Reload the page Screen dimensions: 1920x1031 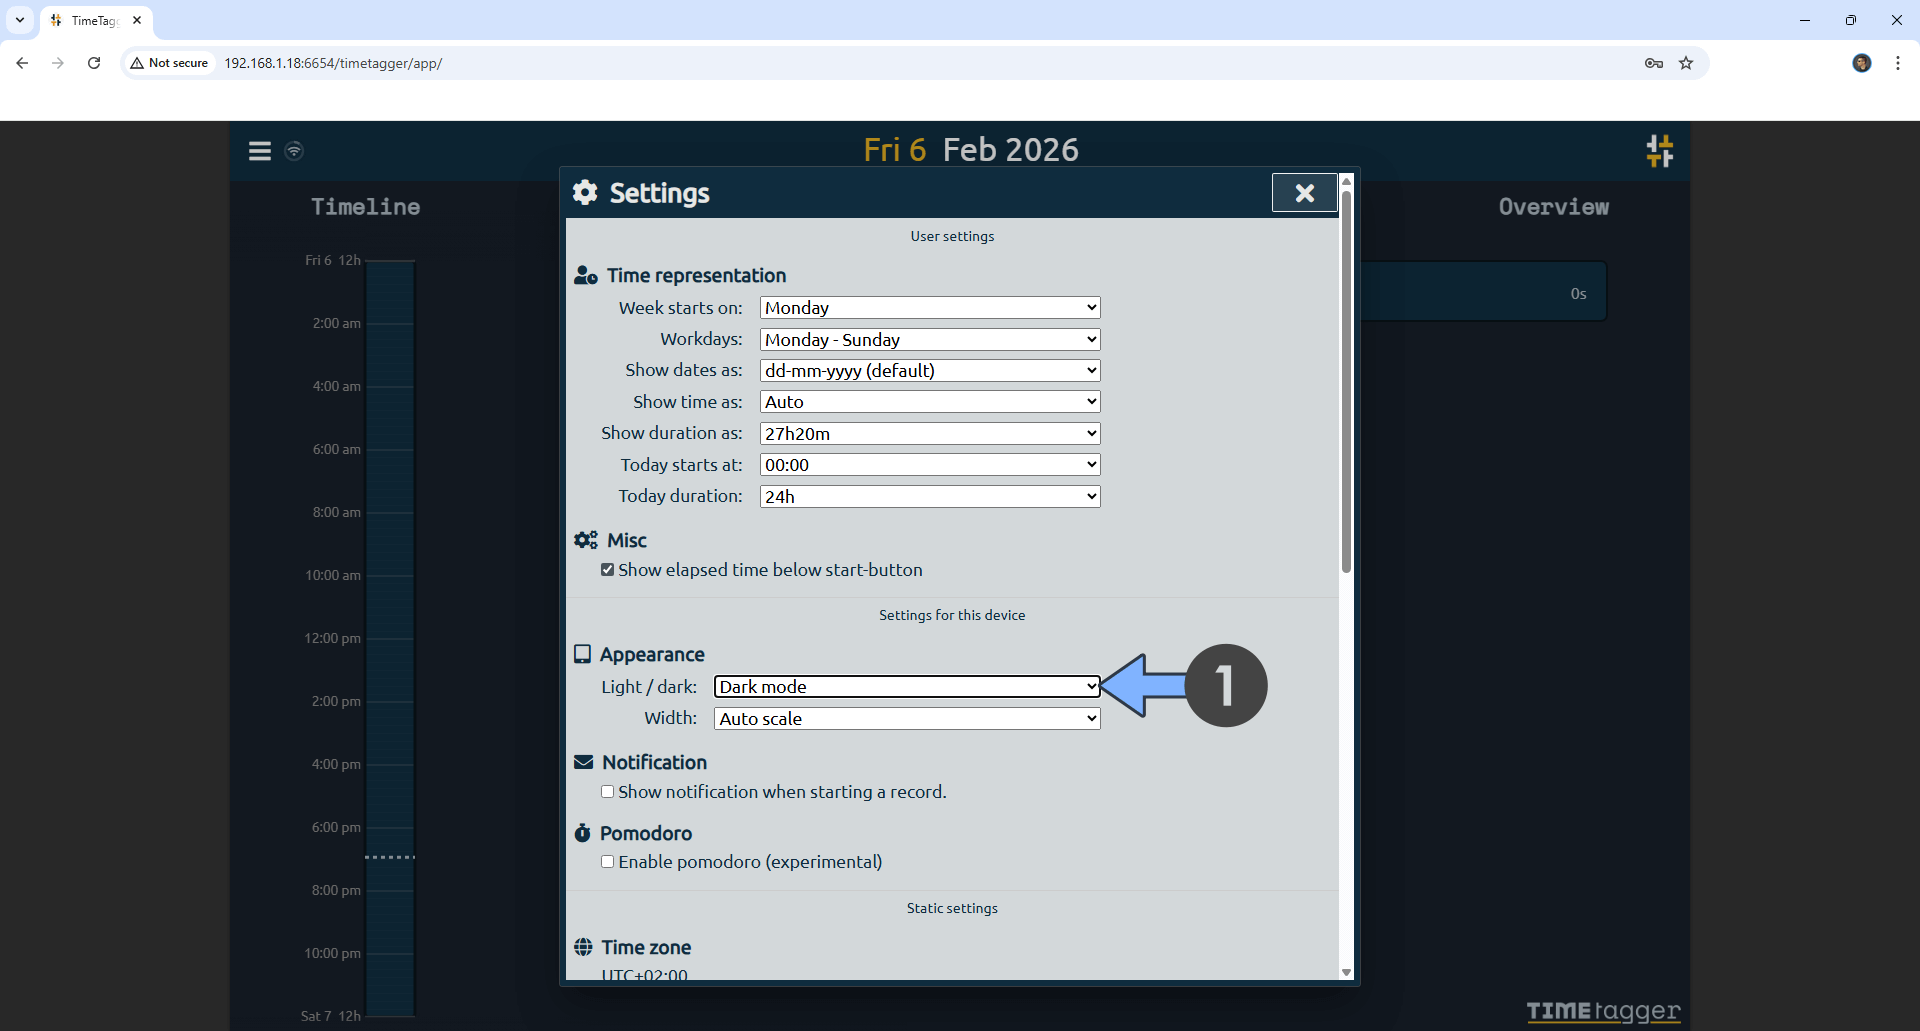[x=94, y=63]
